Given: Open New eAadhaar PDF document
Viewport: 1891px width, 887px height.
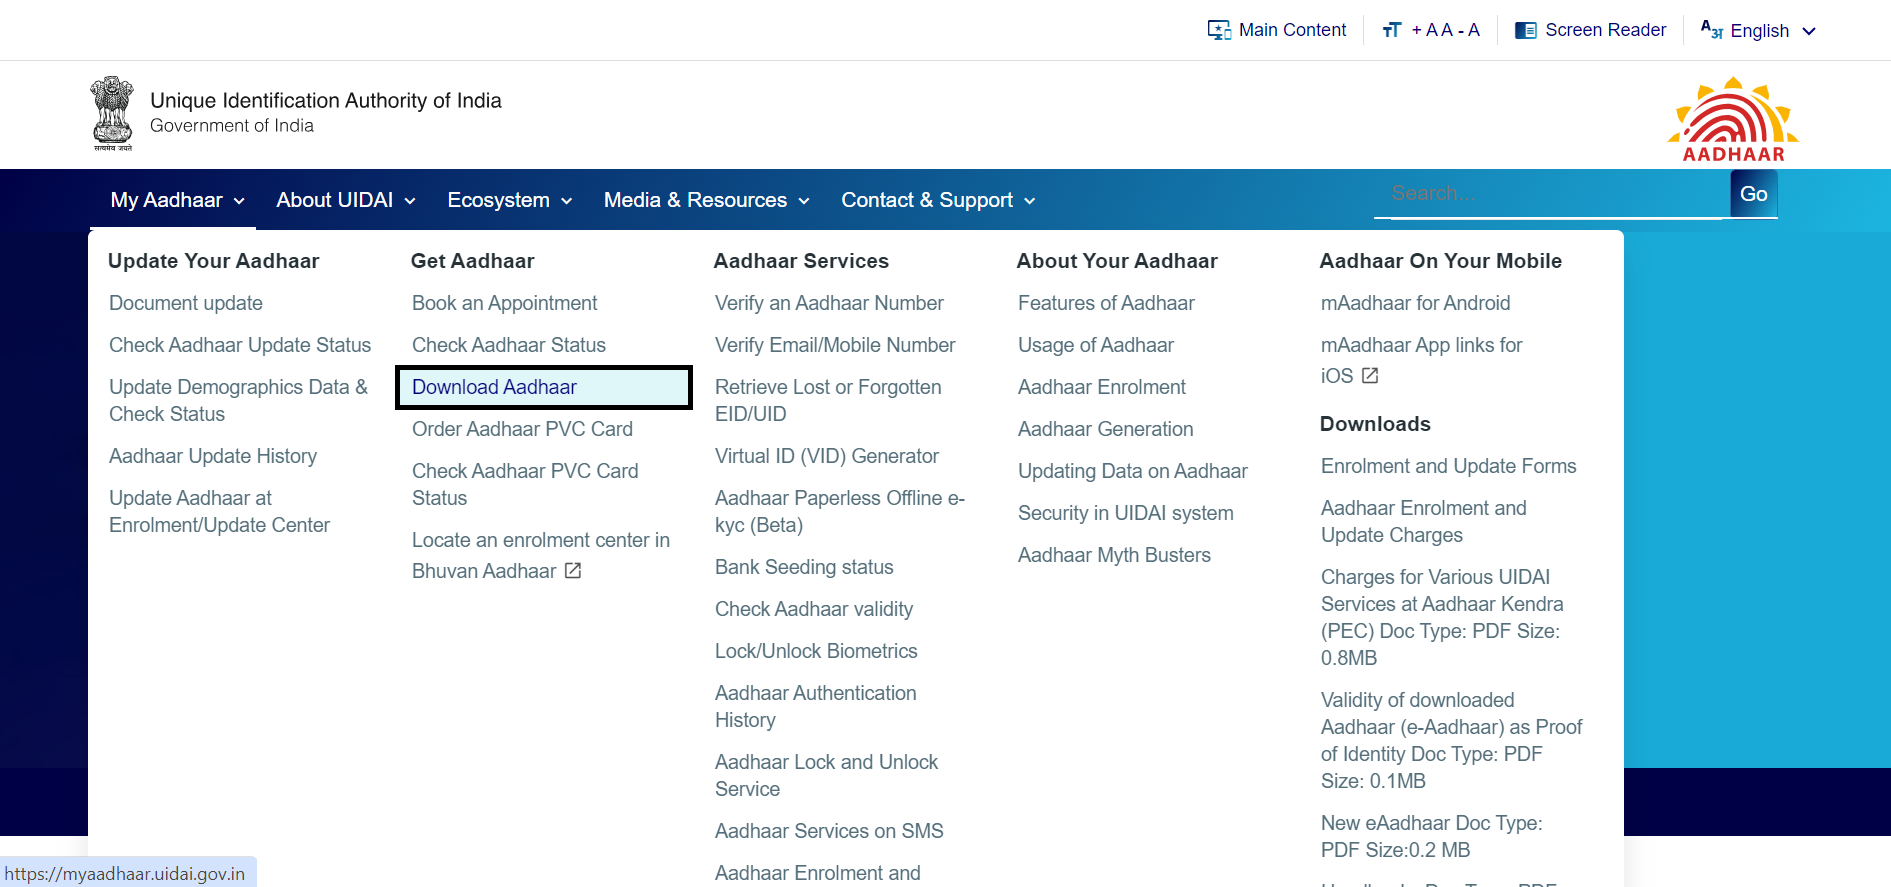Looking at the screenshot, I should tap(1432, 836).
